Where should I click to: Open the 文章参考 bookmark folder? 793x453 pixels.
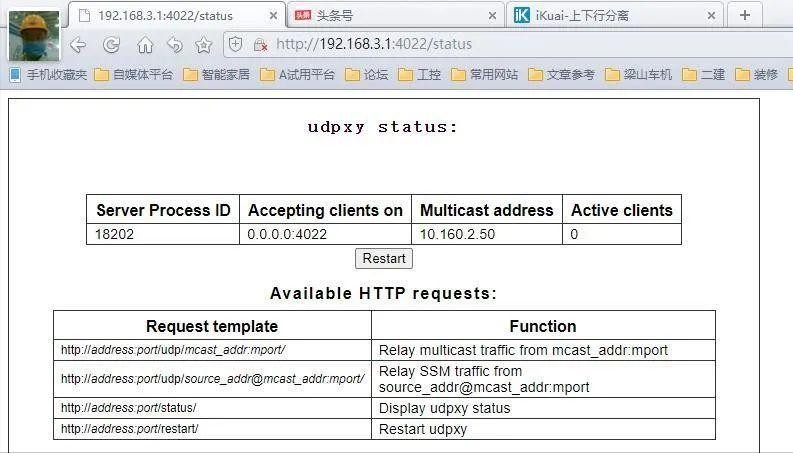tap(561, 75)
